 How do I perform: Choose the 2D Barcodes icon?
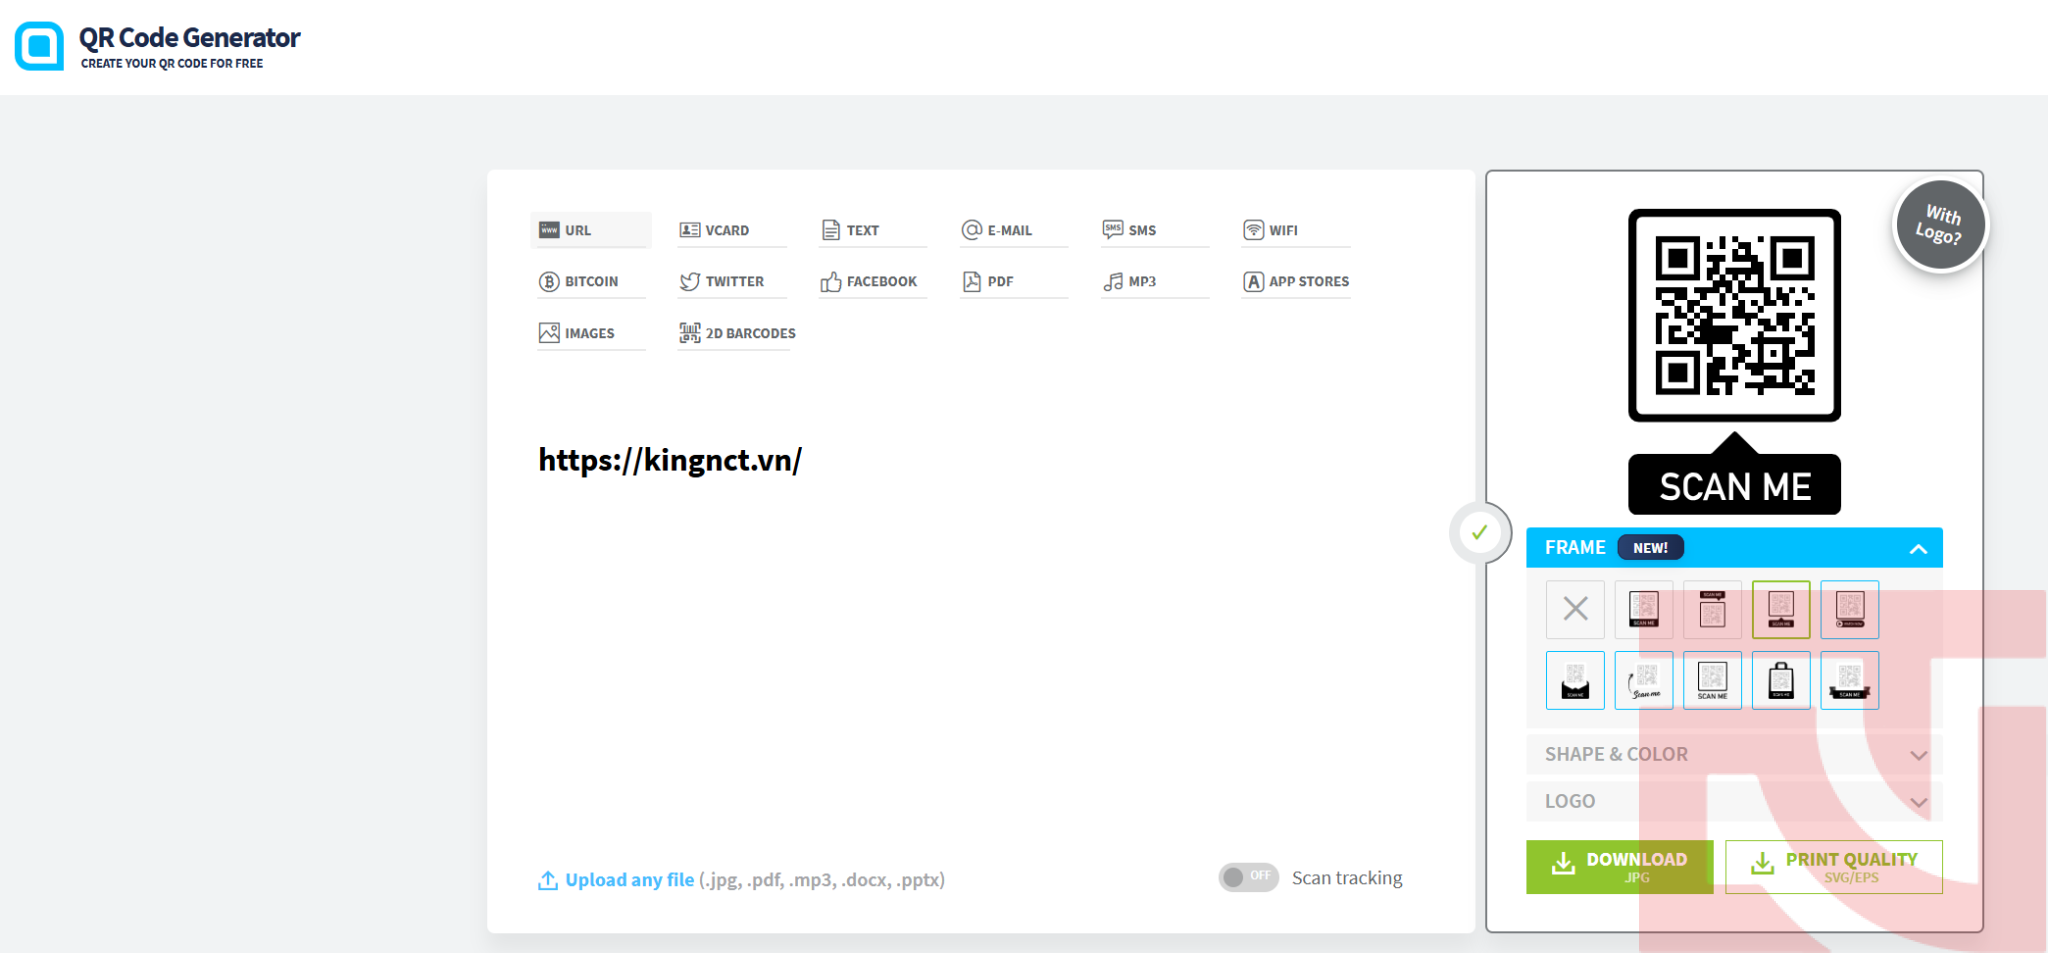pyautogui.click(x=690, y=333)
